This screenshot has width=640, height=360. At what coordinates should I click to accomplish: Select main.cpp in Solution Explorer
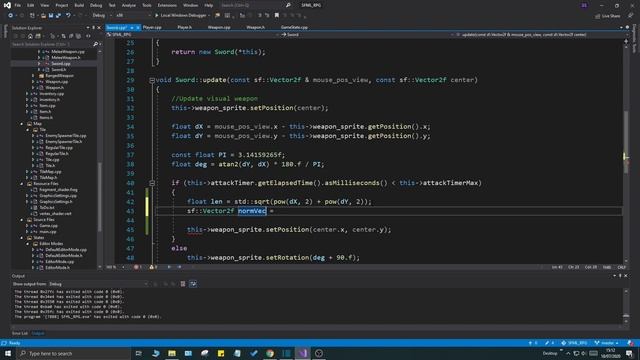(48, 232)
